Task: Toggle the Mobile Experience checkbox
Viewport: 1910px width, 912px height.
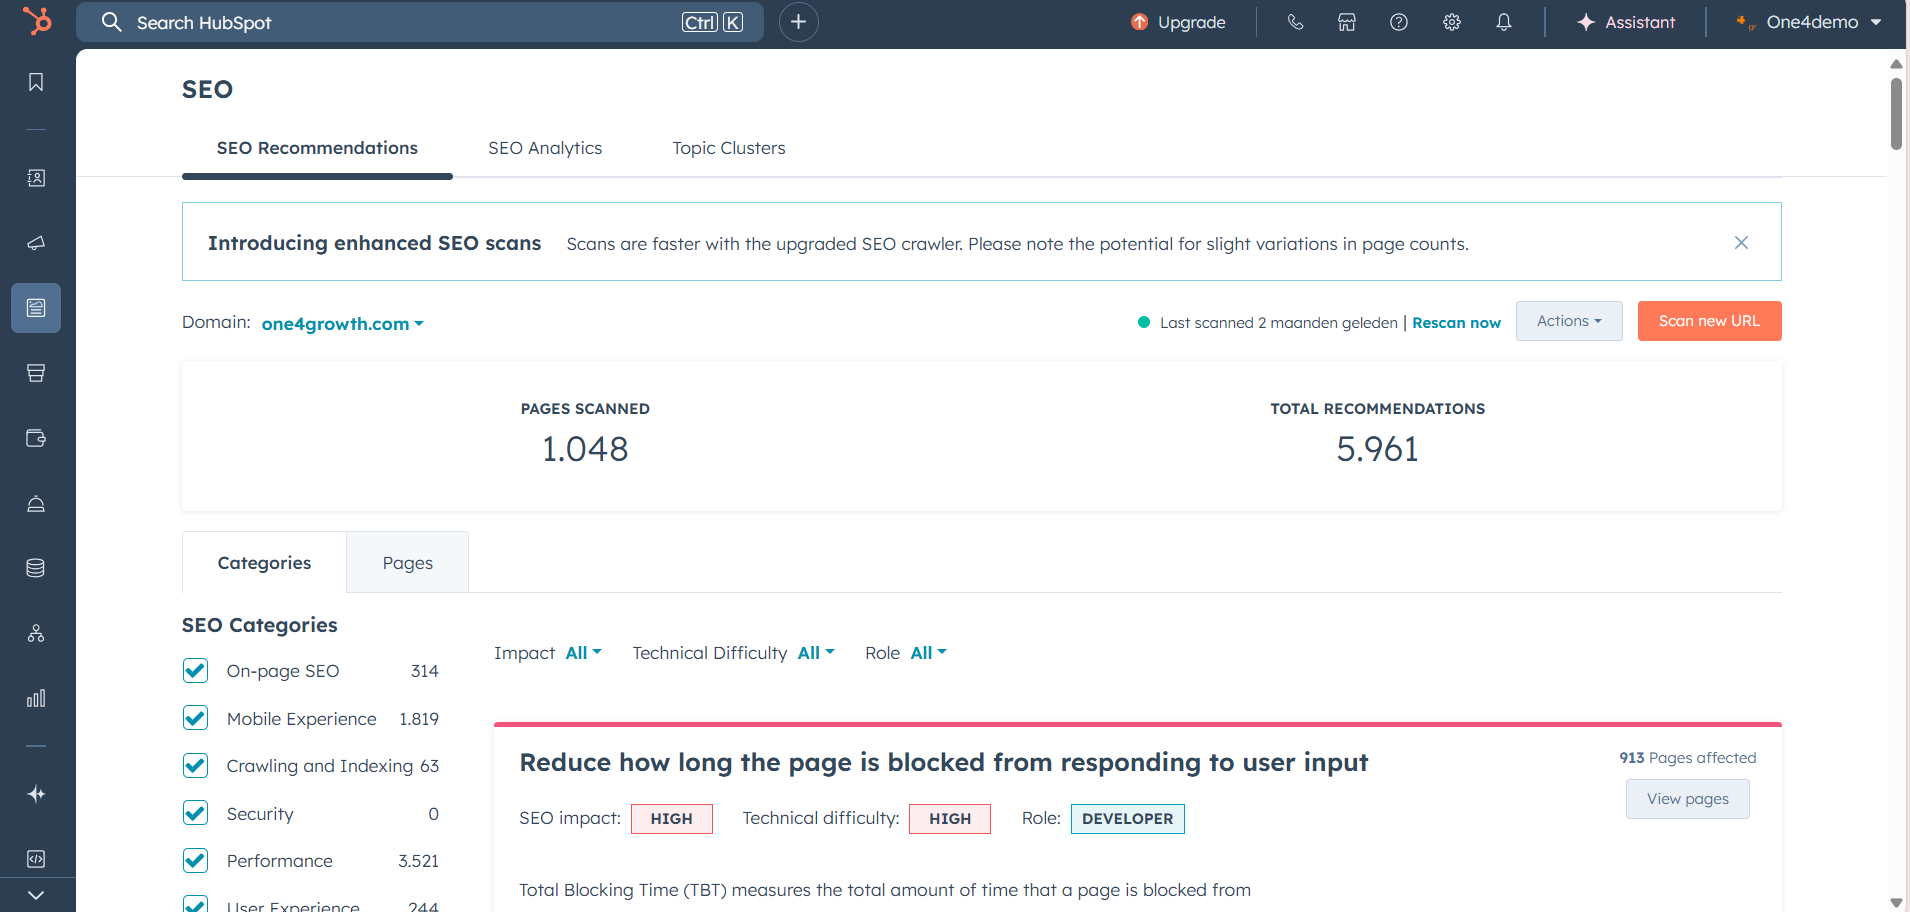Action: click(196, 719)
